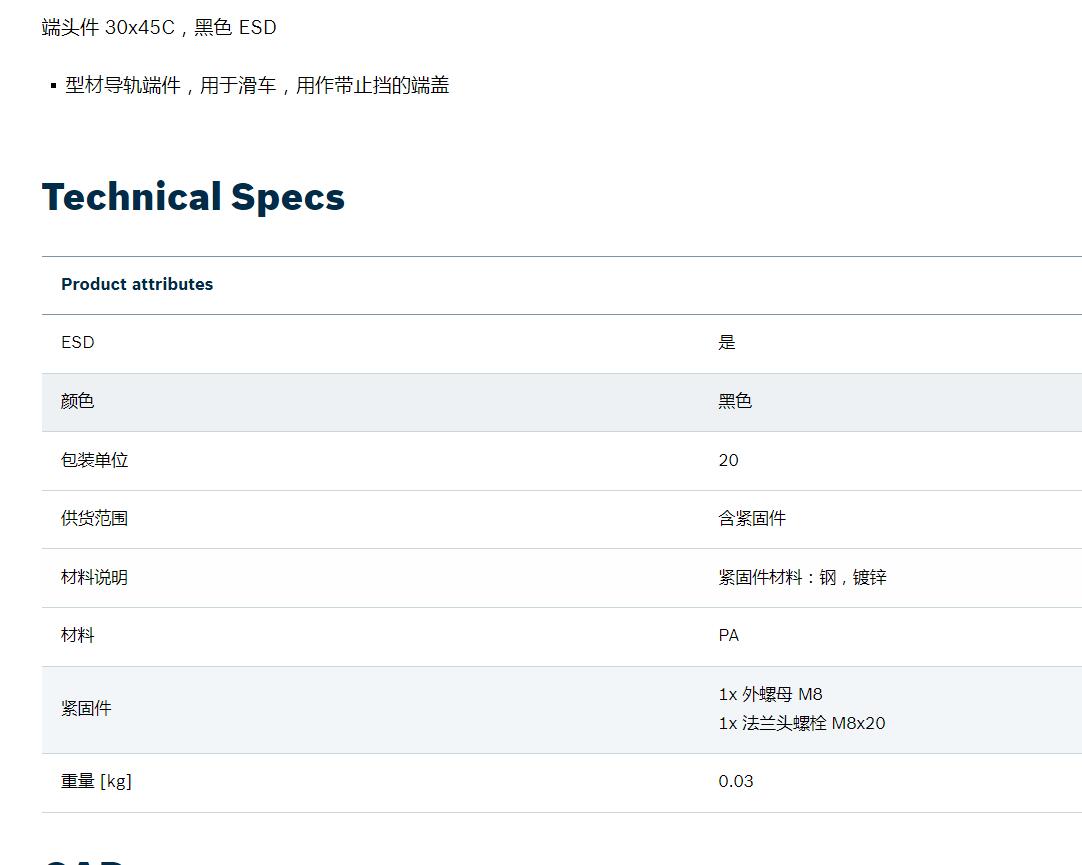
Task: Click the 材料说明 label
Action: tap(95, 577)
